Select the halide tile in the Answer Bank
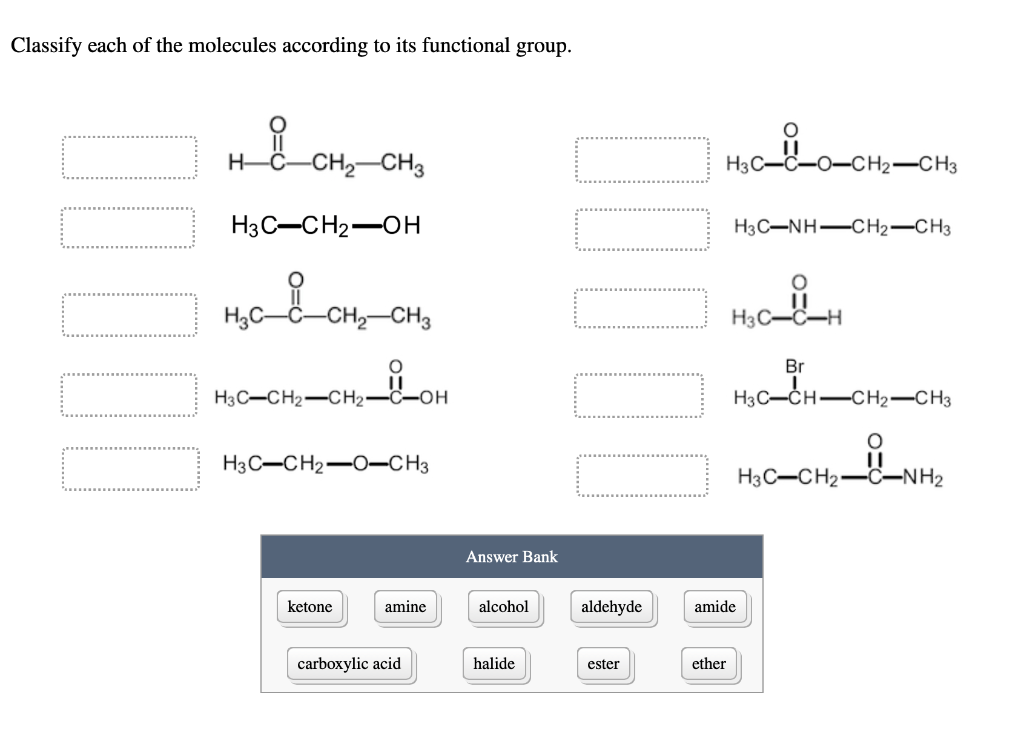This screenshot has width=1024, height=755. point(494,663)
